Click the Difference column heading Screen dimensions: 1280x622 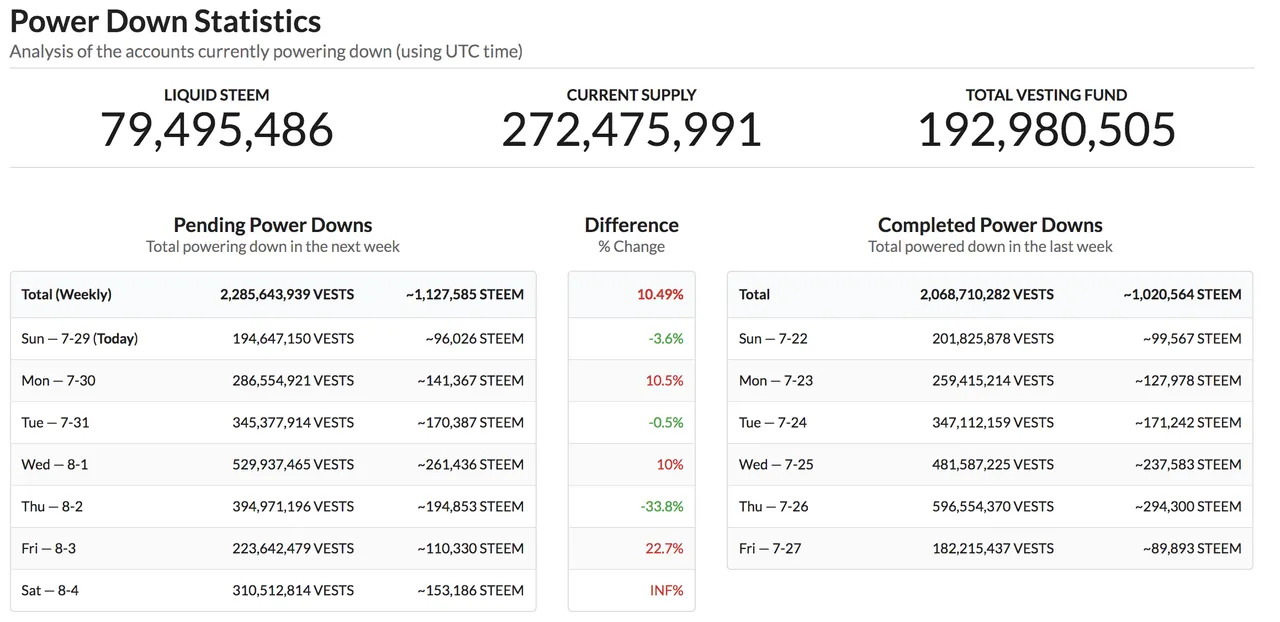(x=631, y=225)
